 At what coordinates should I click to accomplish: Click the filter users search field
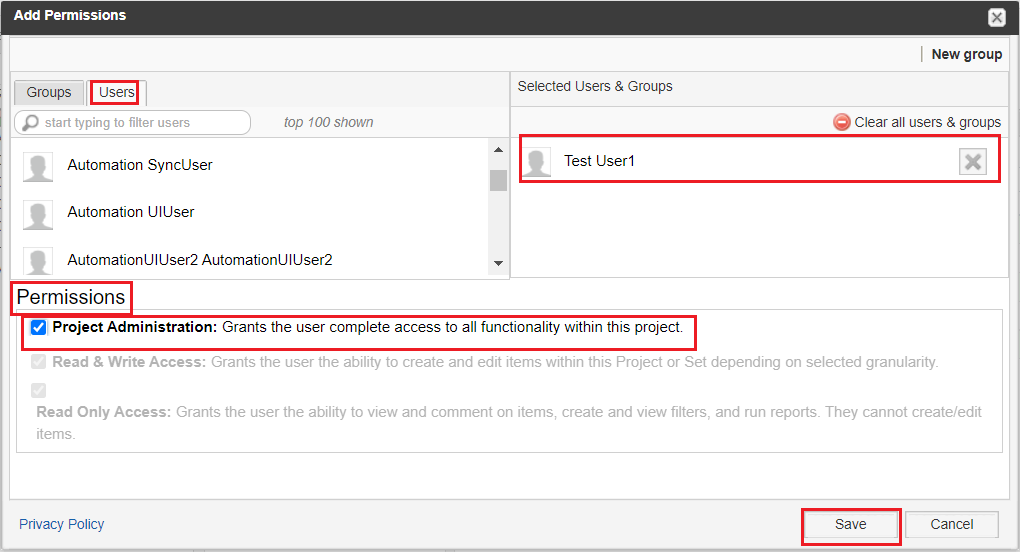(140, 123)
